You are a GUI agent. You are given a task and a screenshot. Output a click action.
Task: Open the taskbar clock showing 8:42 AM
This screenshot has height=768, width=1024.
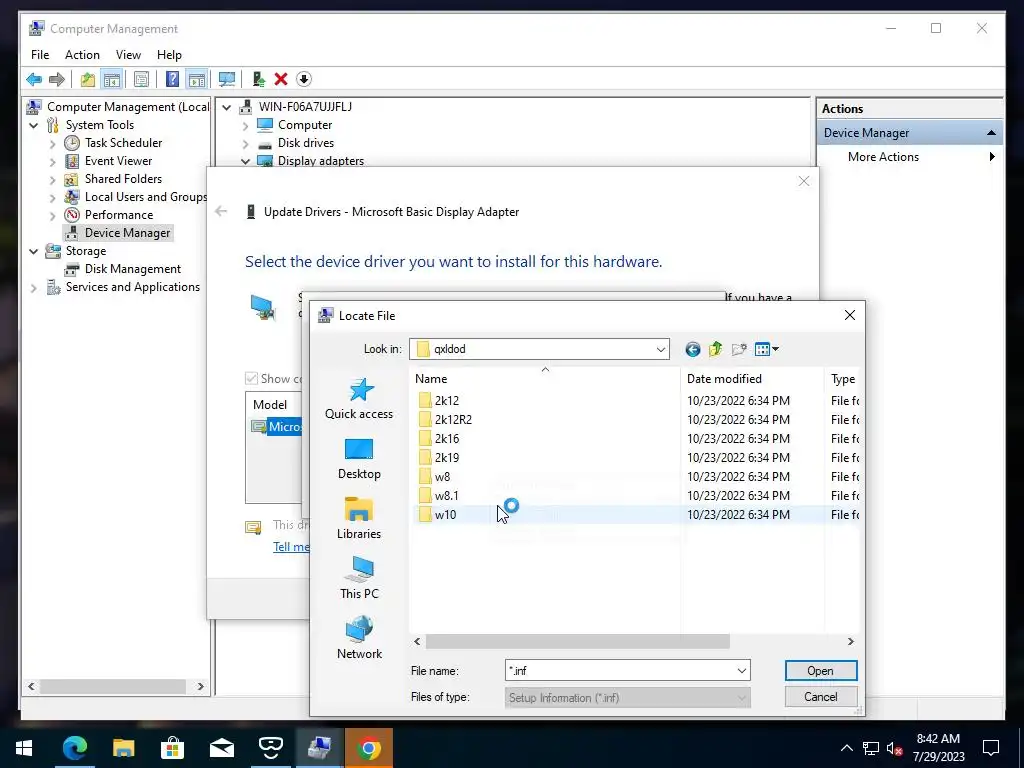(x=938, y=748)
